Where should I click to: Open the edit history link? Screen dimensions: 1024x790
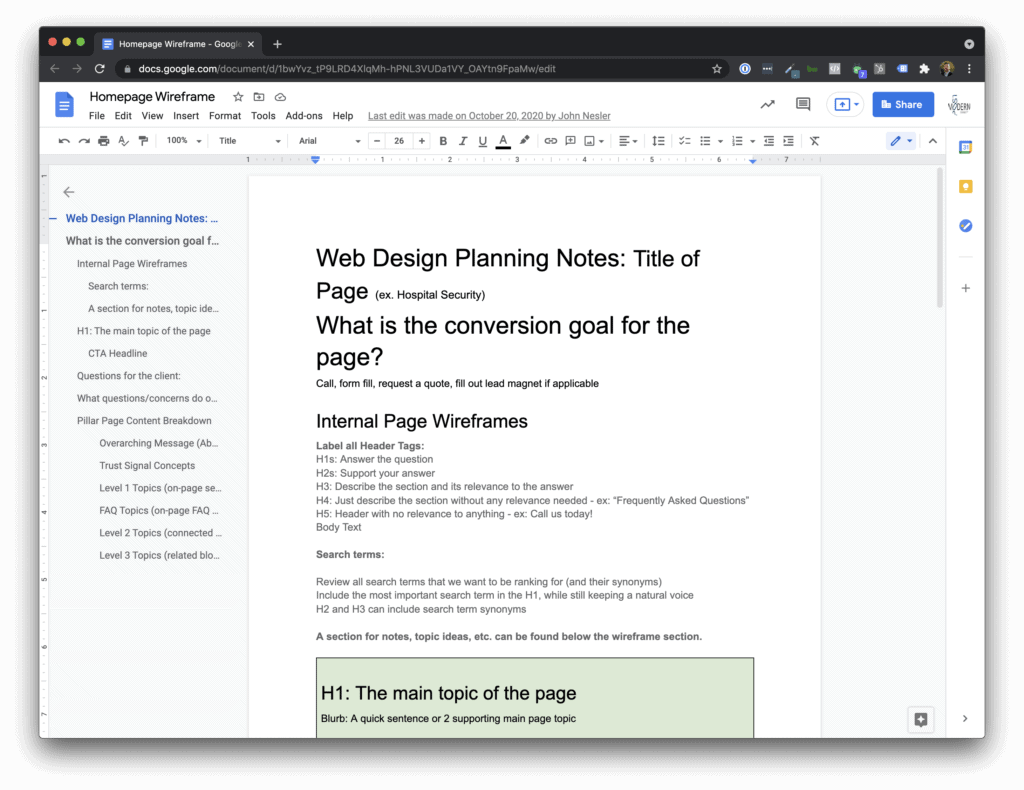click(x=488, y=115)
